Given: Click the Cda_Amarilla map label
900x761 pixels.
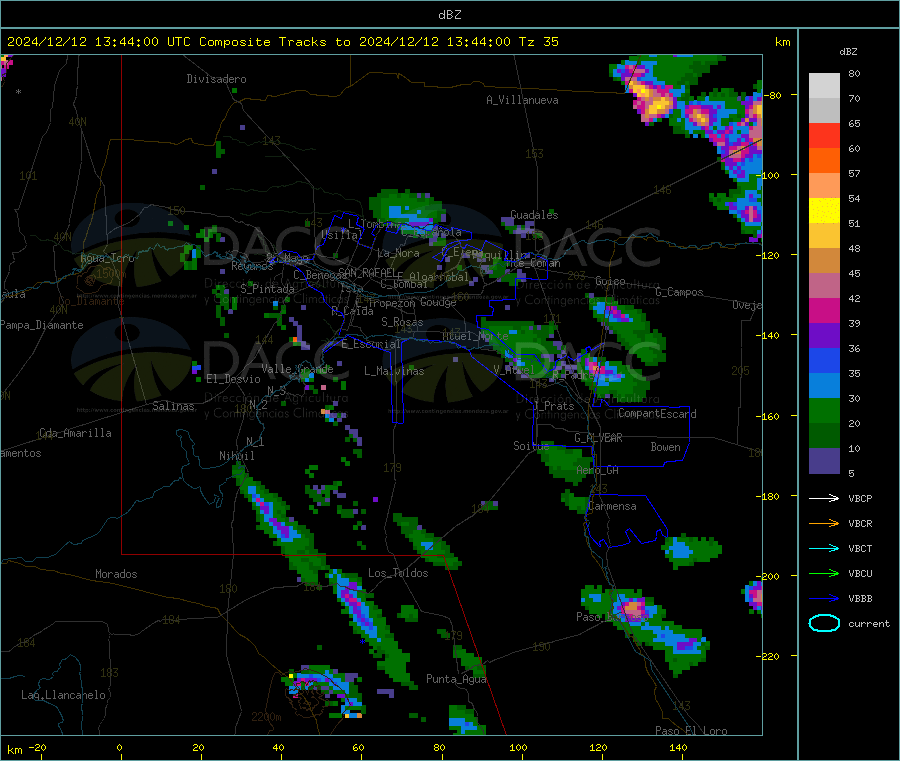Looking at the screenshot, I should point(75,433).
